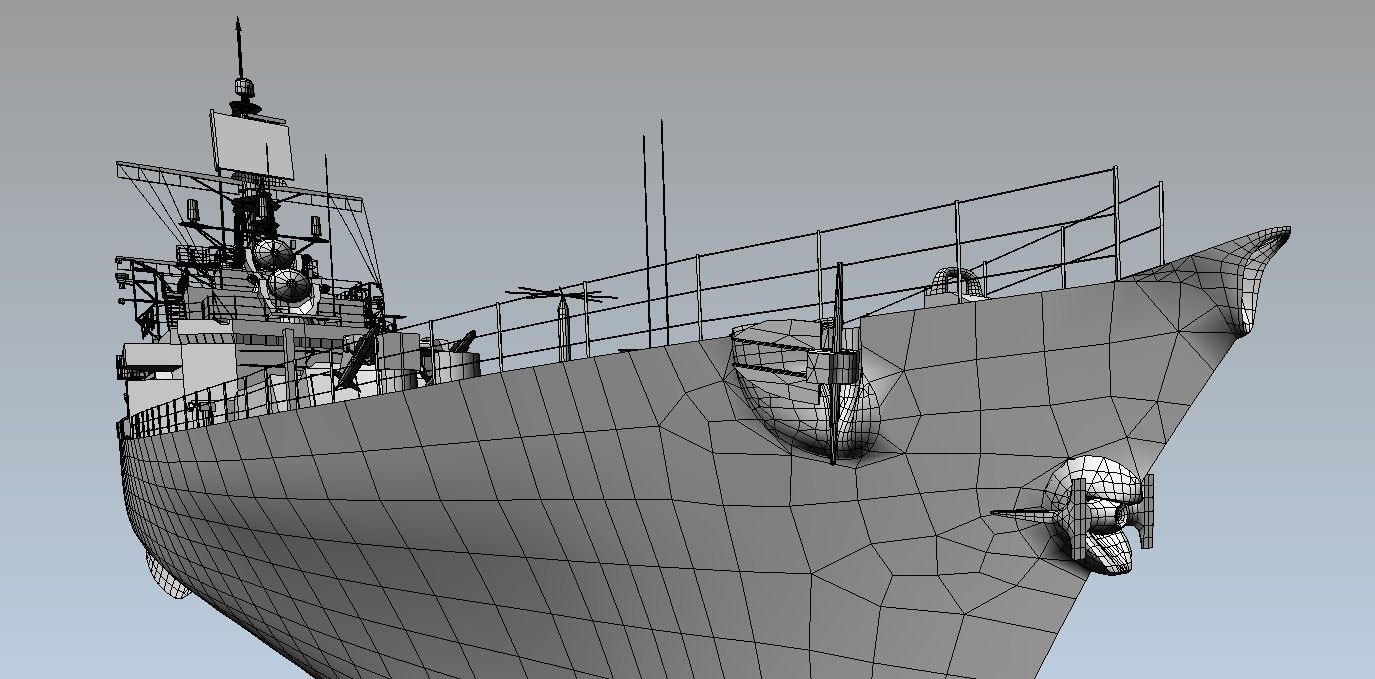Pick the rectangular radar antenna atop the mast
This screenshot has height=679, width=1375.
[251, 144]
